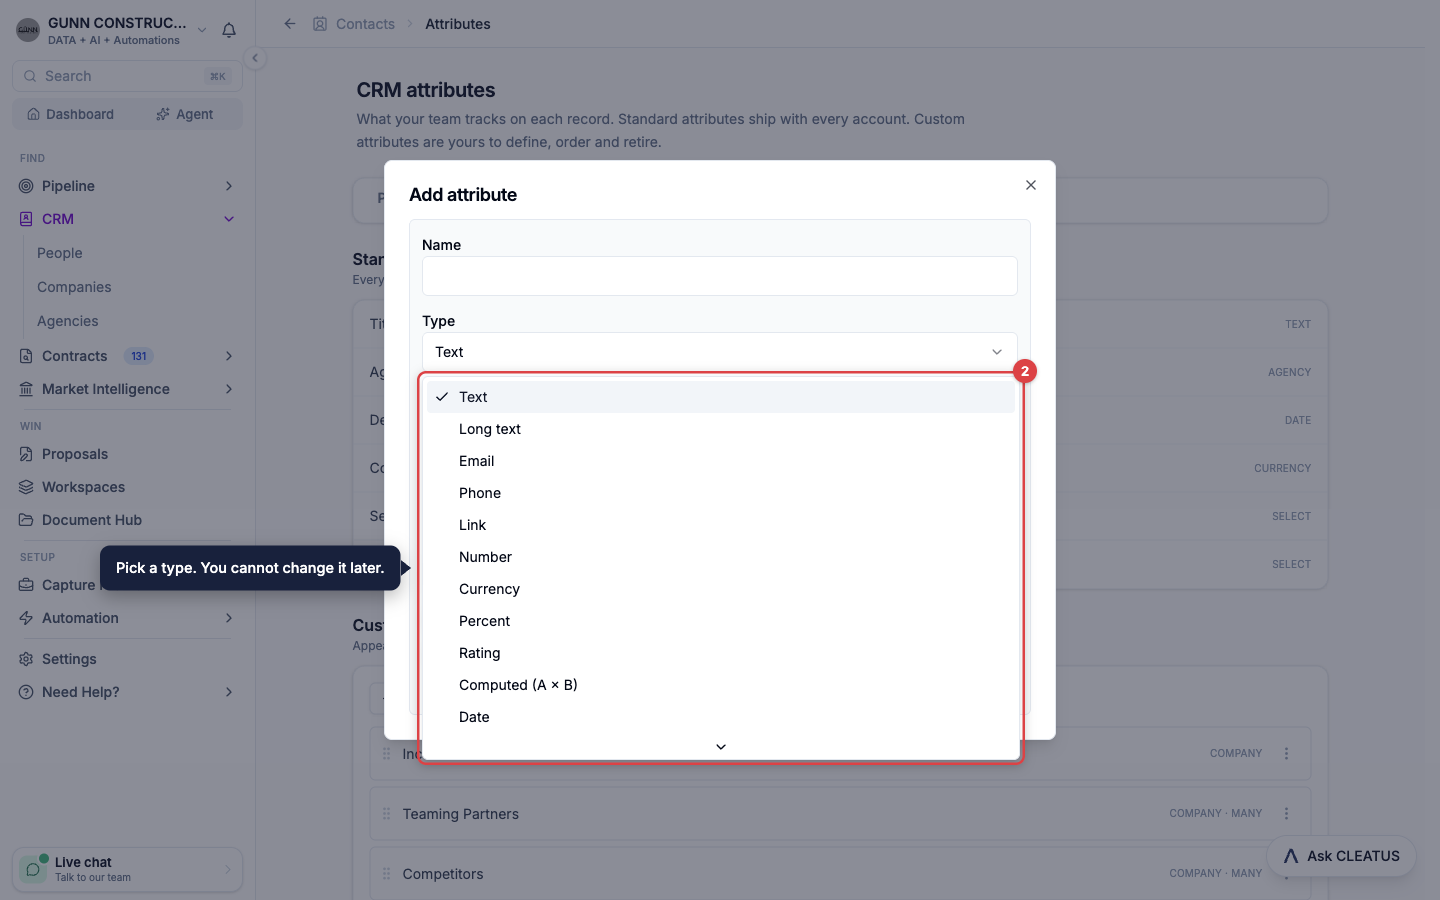The width and height of the screenshot is (1440, 900).
Task: Open the Dashboard view
Action: pyautogui.click(x=70, y=114)
